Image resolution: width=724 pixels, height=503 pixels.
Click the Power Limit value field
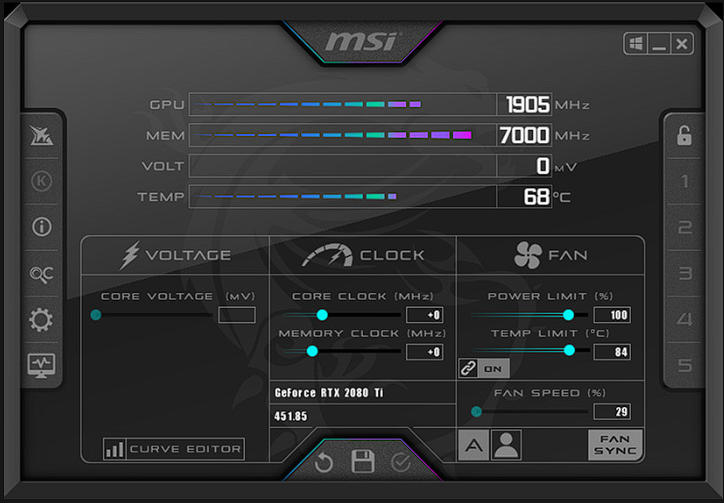(612, 315)
